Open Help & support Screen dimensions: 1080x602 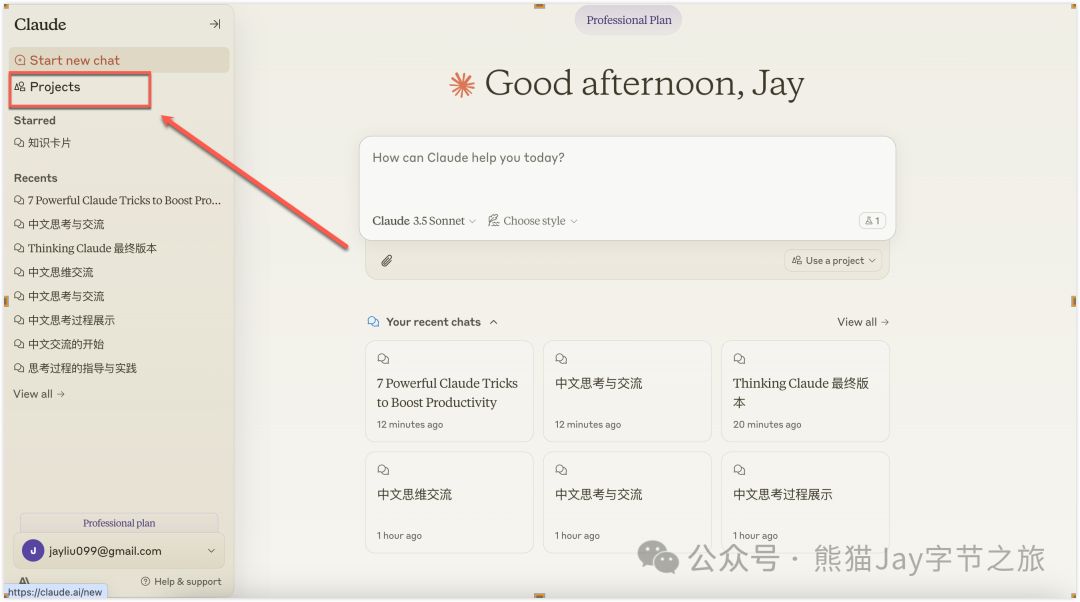coord(181,581)
